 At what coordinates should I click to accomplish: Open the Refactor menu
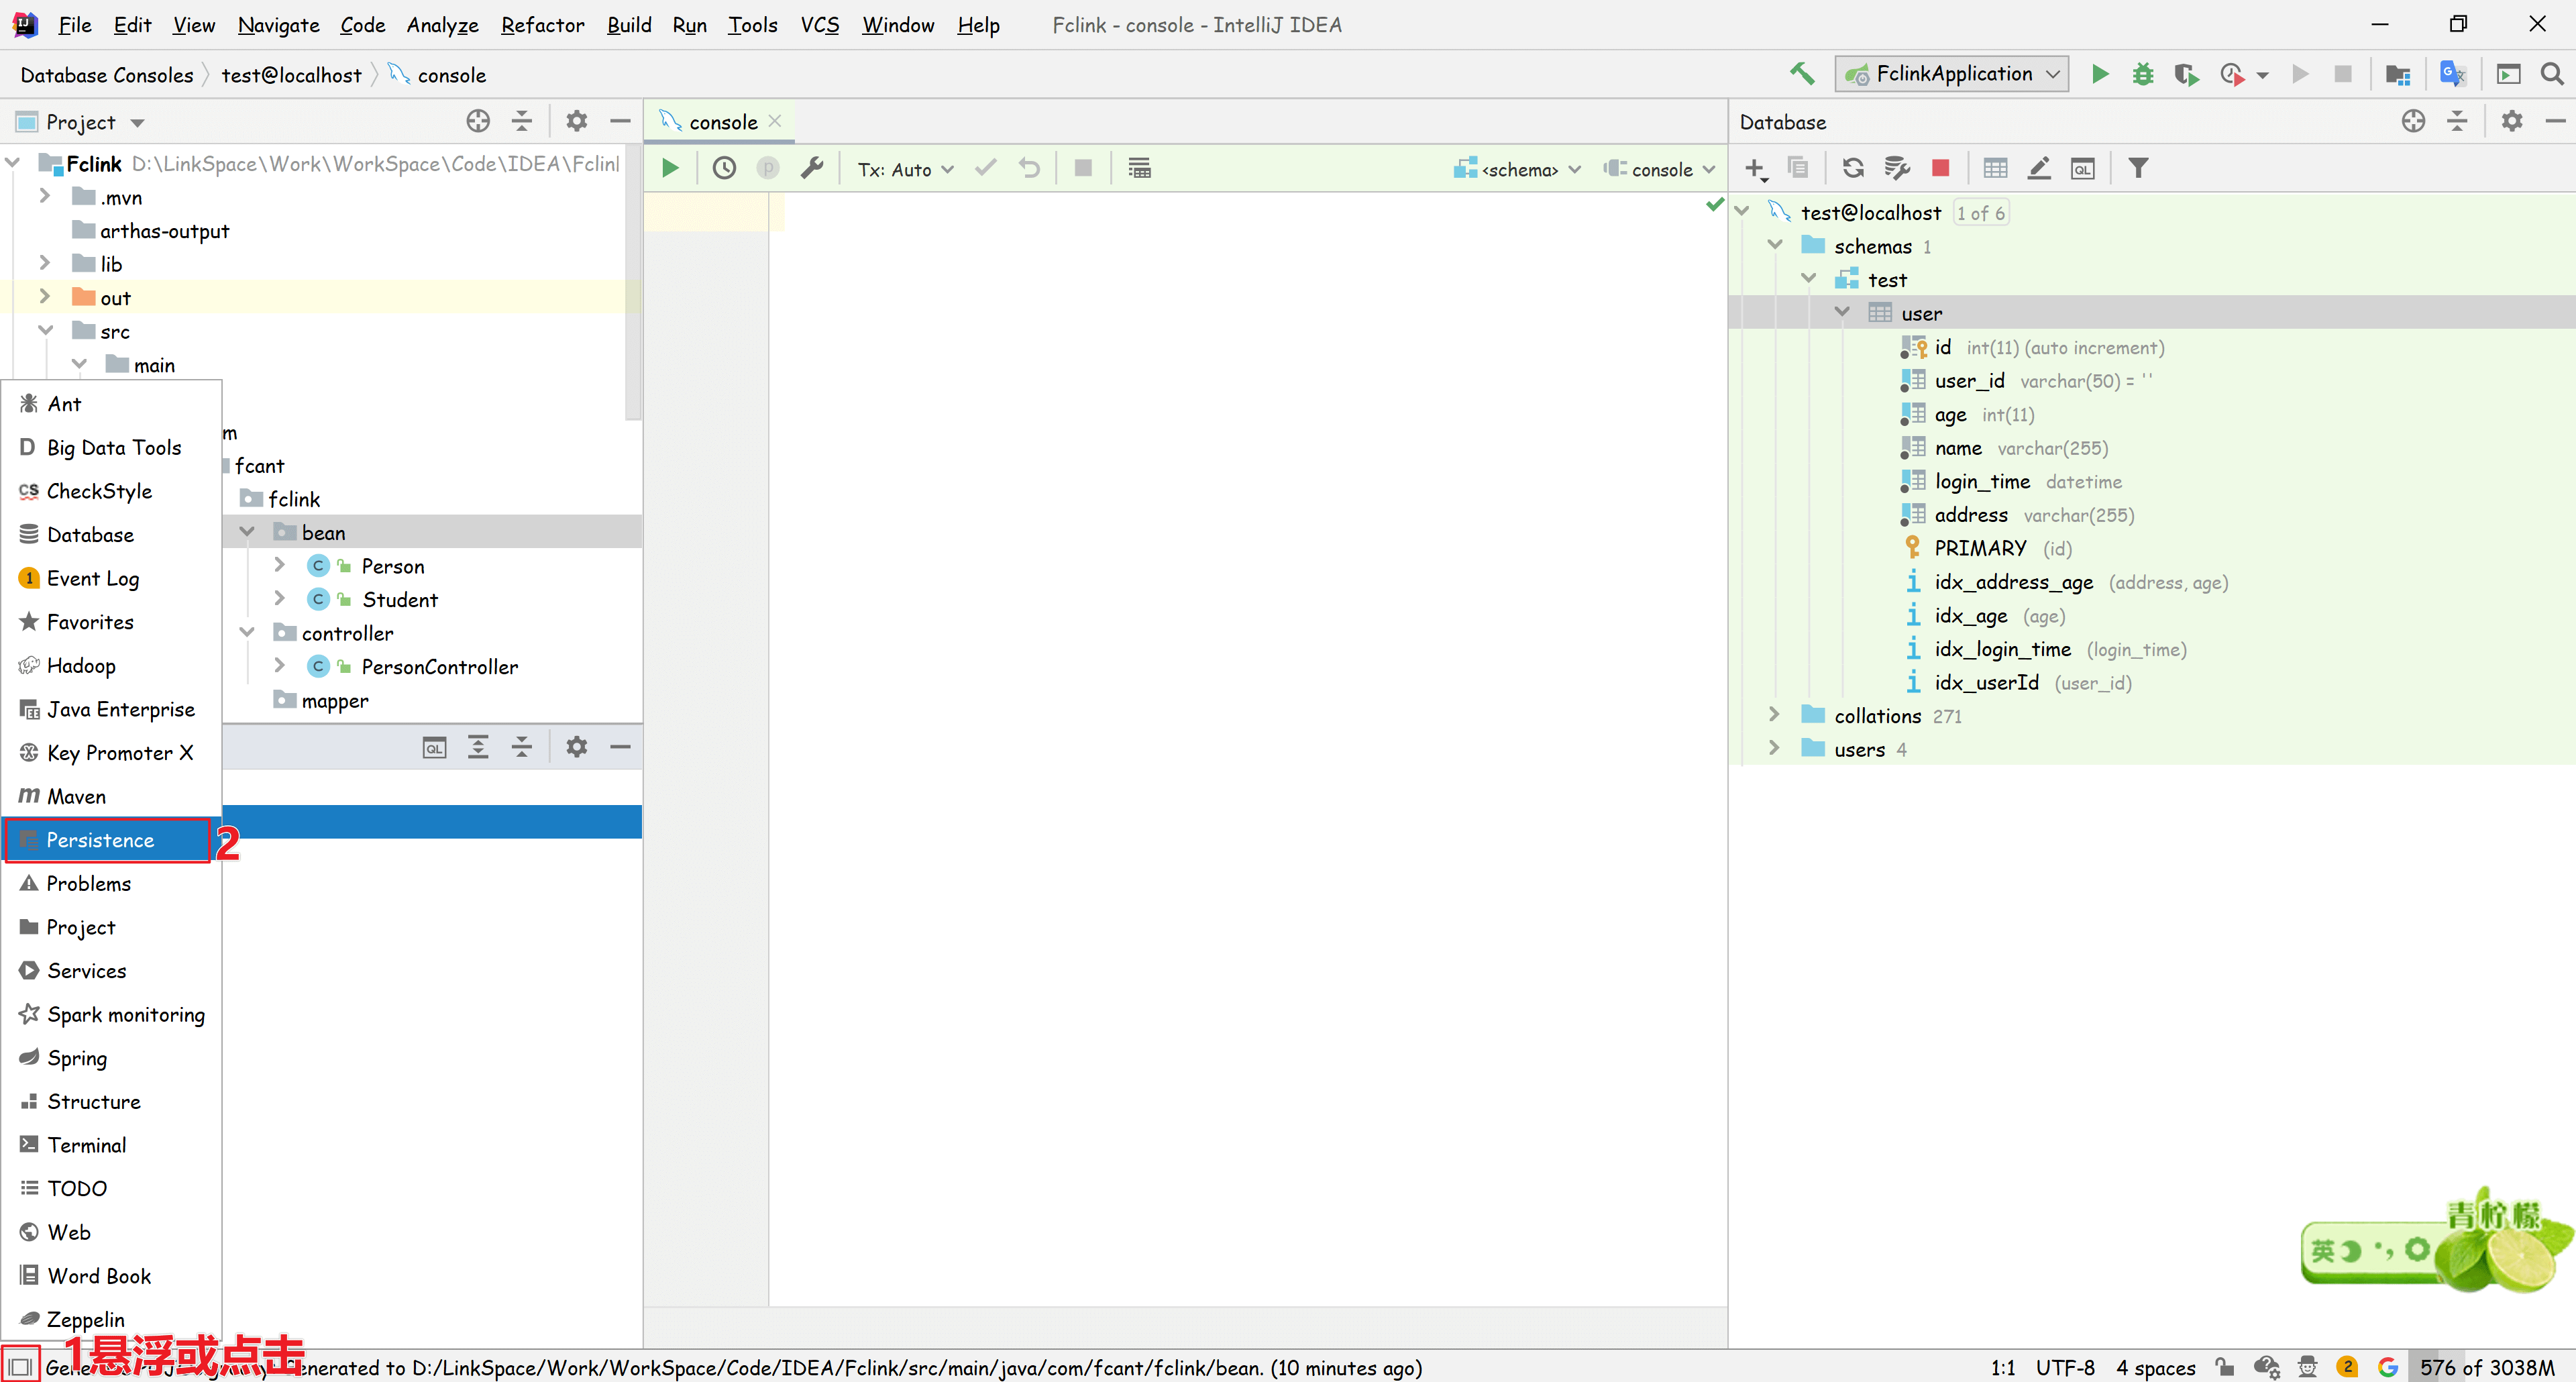click(x=542, y=25)
